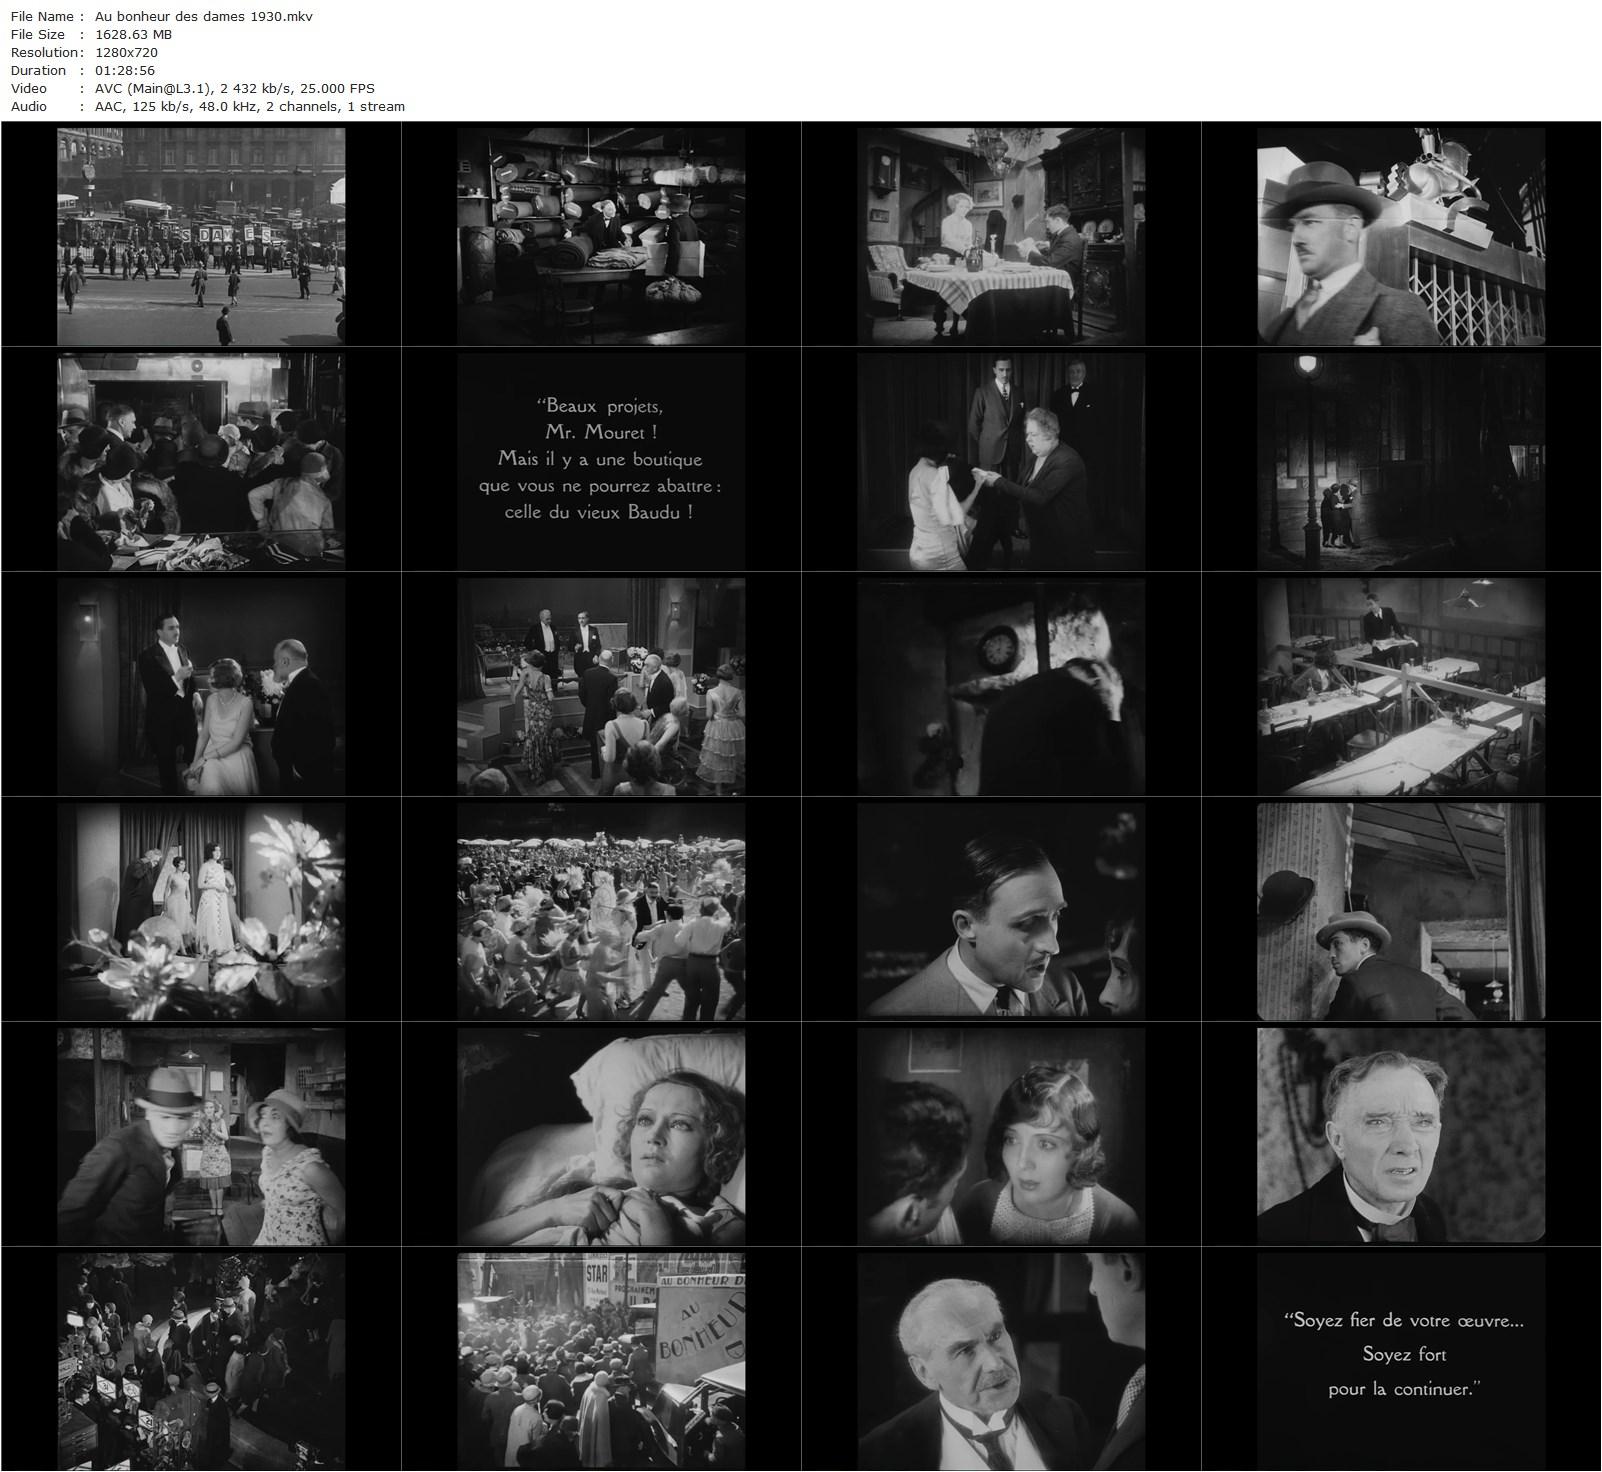Open the models on stage with flowers thumbnail
Screen dimensions: 1602x1472
coord(201,910)
